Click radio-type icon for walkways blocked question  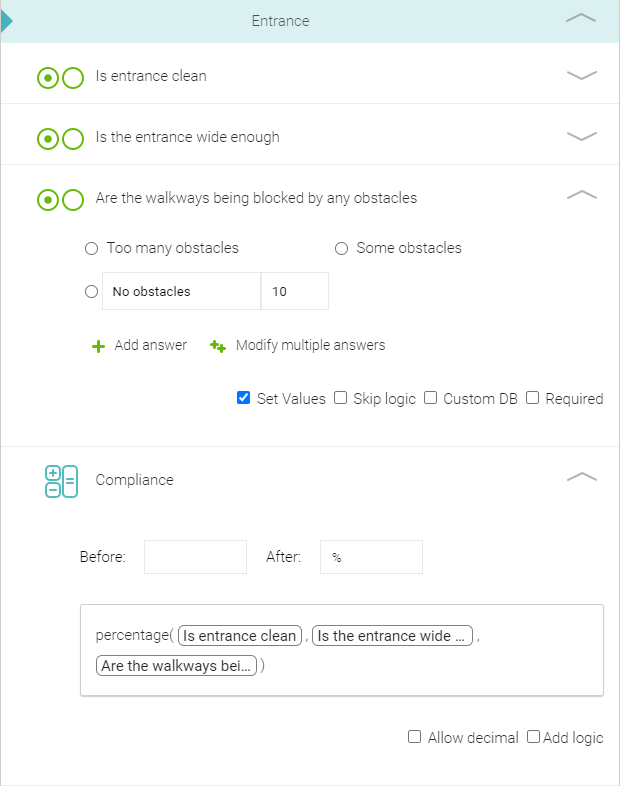[x=60, y=200]
